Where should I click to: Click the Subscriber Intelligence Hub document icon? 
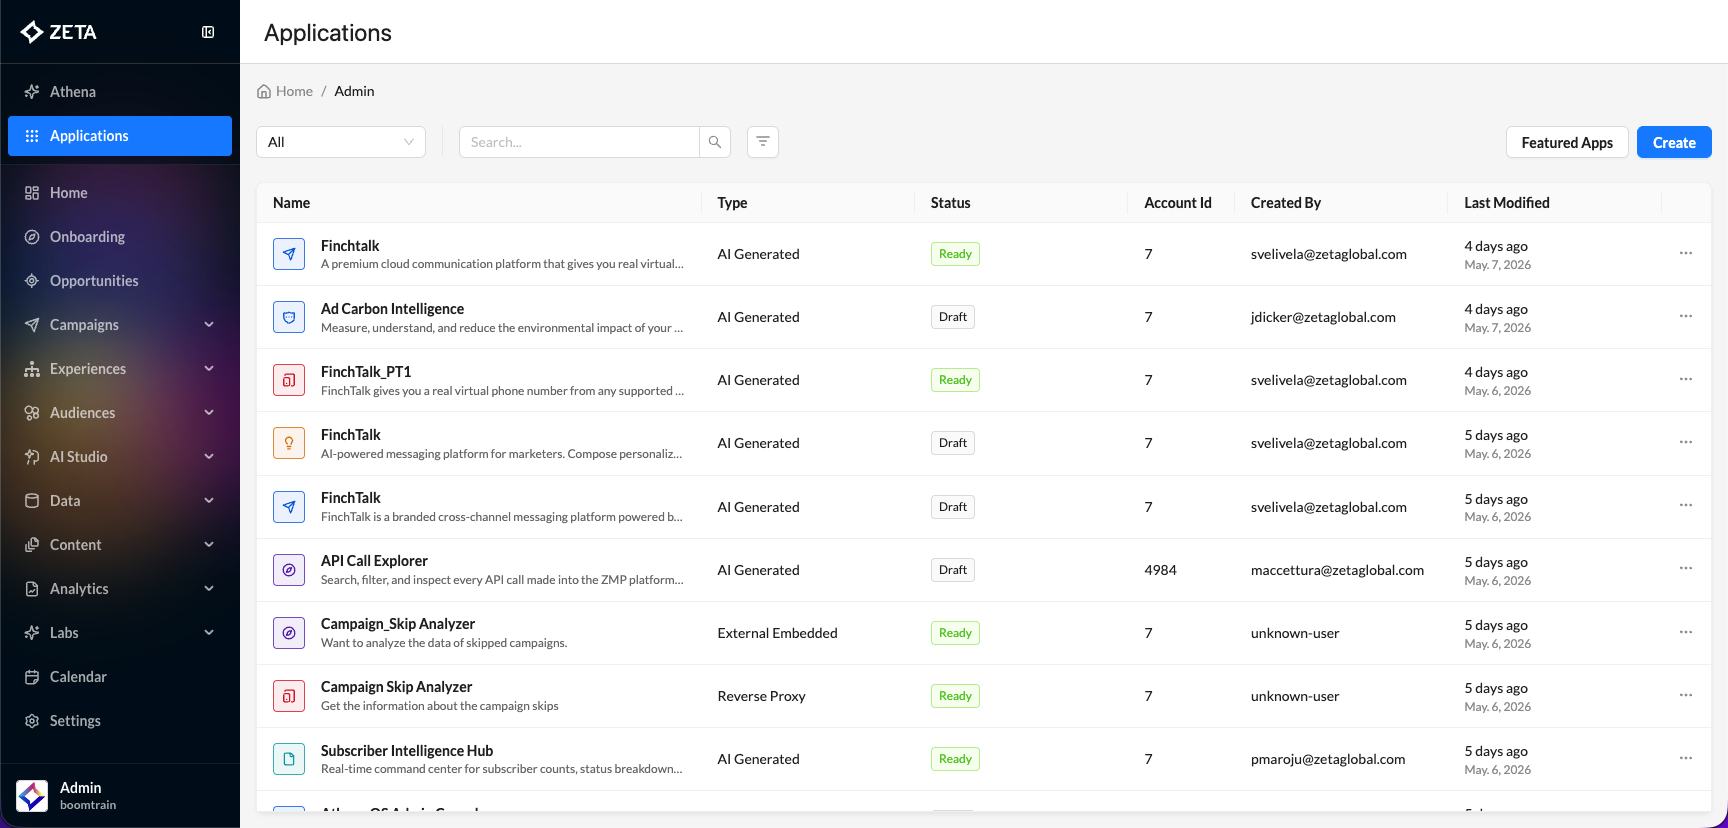pyautogui.click(x=289, y=759)
